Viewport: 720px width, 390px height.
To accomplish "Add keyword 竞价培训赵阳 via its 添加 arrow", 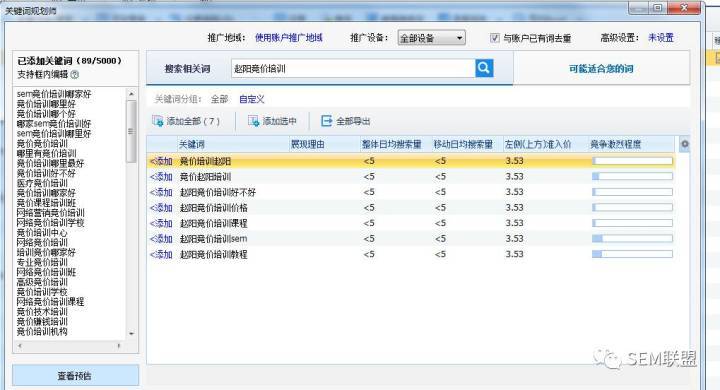I will (161, 161).
